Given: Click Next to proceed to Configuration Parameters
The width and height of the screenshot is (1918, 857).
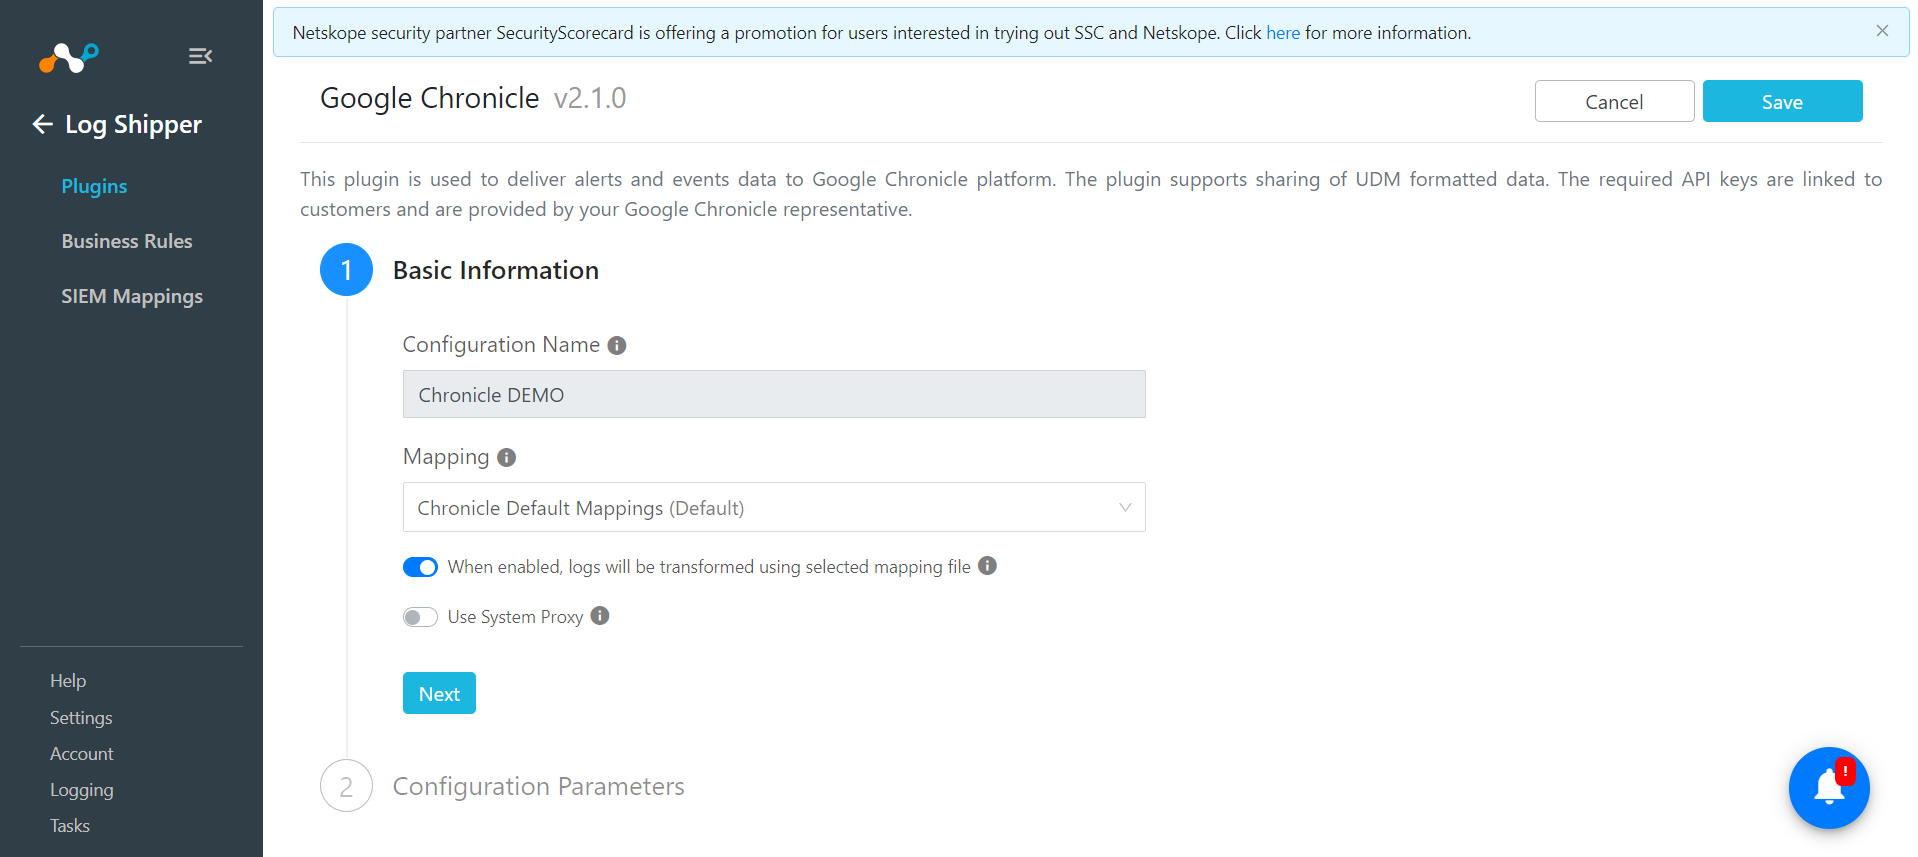Looking at the screenshot, I should click(x=439, y=693).
